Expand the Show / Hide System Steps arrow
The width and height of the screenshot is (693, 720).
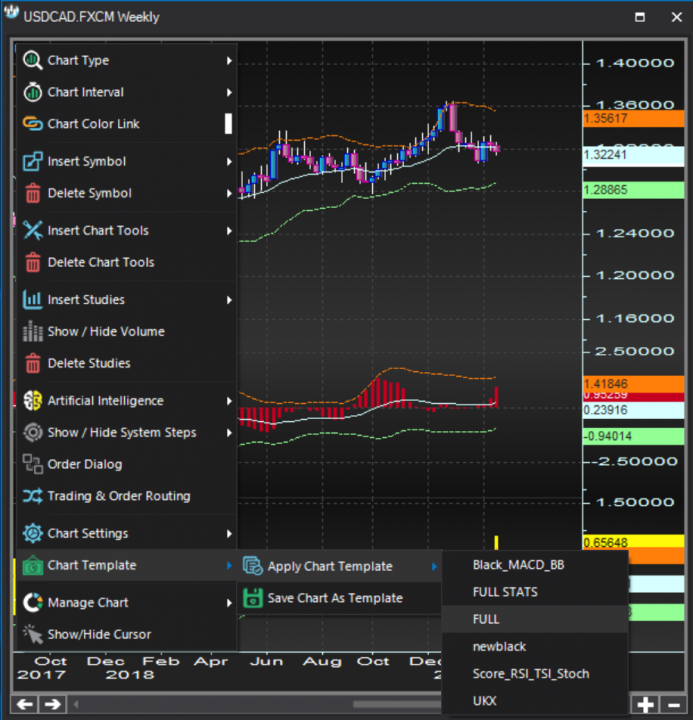pyautogui.click(x=229, y=433)
